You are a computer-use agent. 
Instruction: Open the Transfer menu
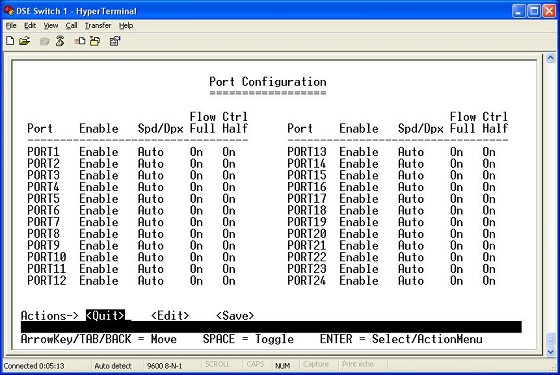(x=98, y=26)
